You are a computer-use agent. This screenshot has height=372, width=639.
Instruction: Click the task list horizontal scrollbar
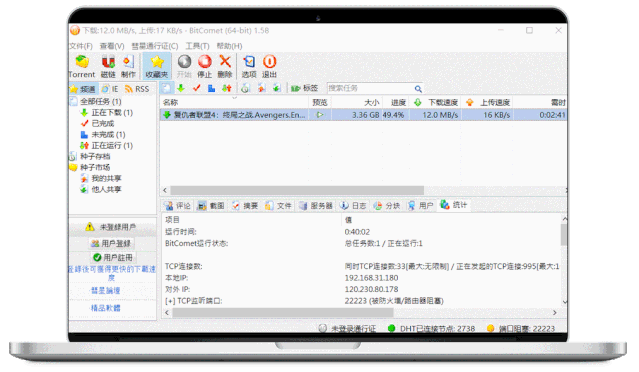pos(297,190)
